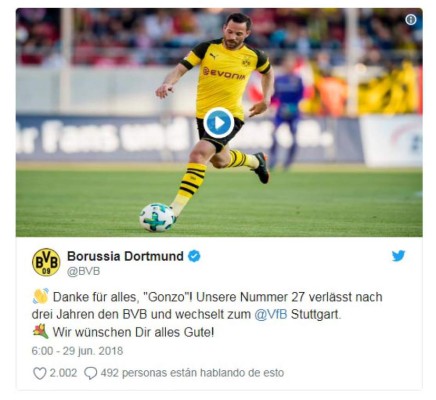Screen dimensions: 436x400
Task: Click the 'Wir wünschen Dir alles Gute!' line
Action: [x=133, y=332]
